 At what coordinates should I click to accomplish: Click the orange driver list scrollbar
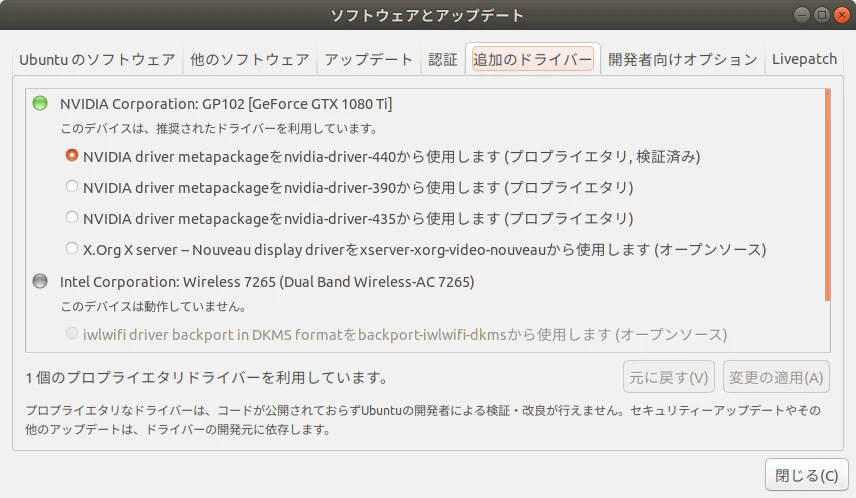pos(828,194)
